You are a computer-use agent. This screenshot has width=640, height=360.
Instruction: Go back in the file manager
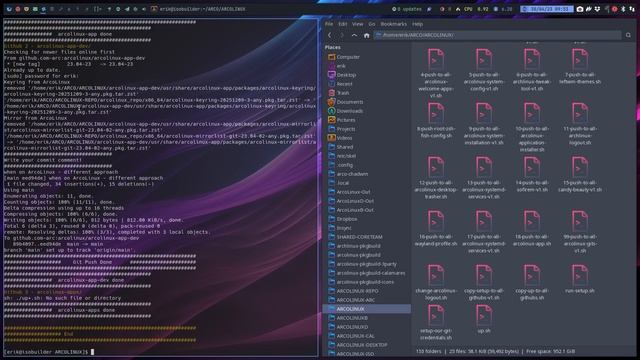pyautogui.click(x=330, y=36)
